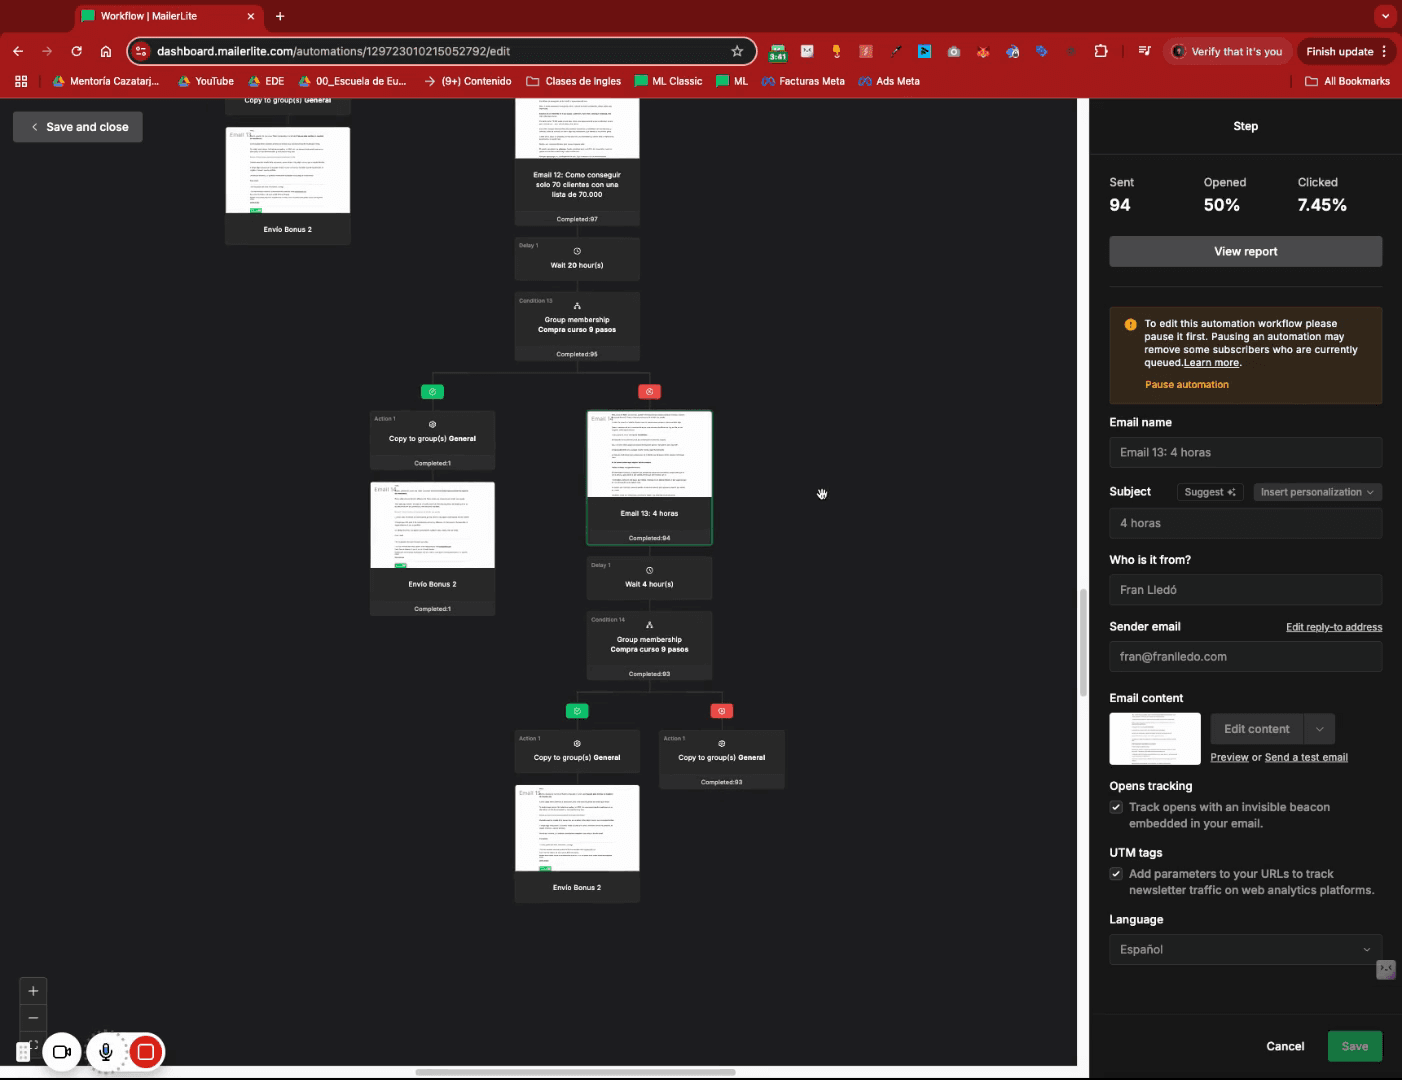Stop the screen recording with red square
Image resolution: width=1402 pixels, height=1080 pixels.
[146, 1052]
